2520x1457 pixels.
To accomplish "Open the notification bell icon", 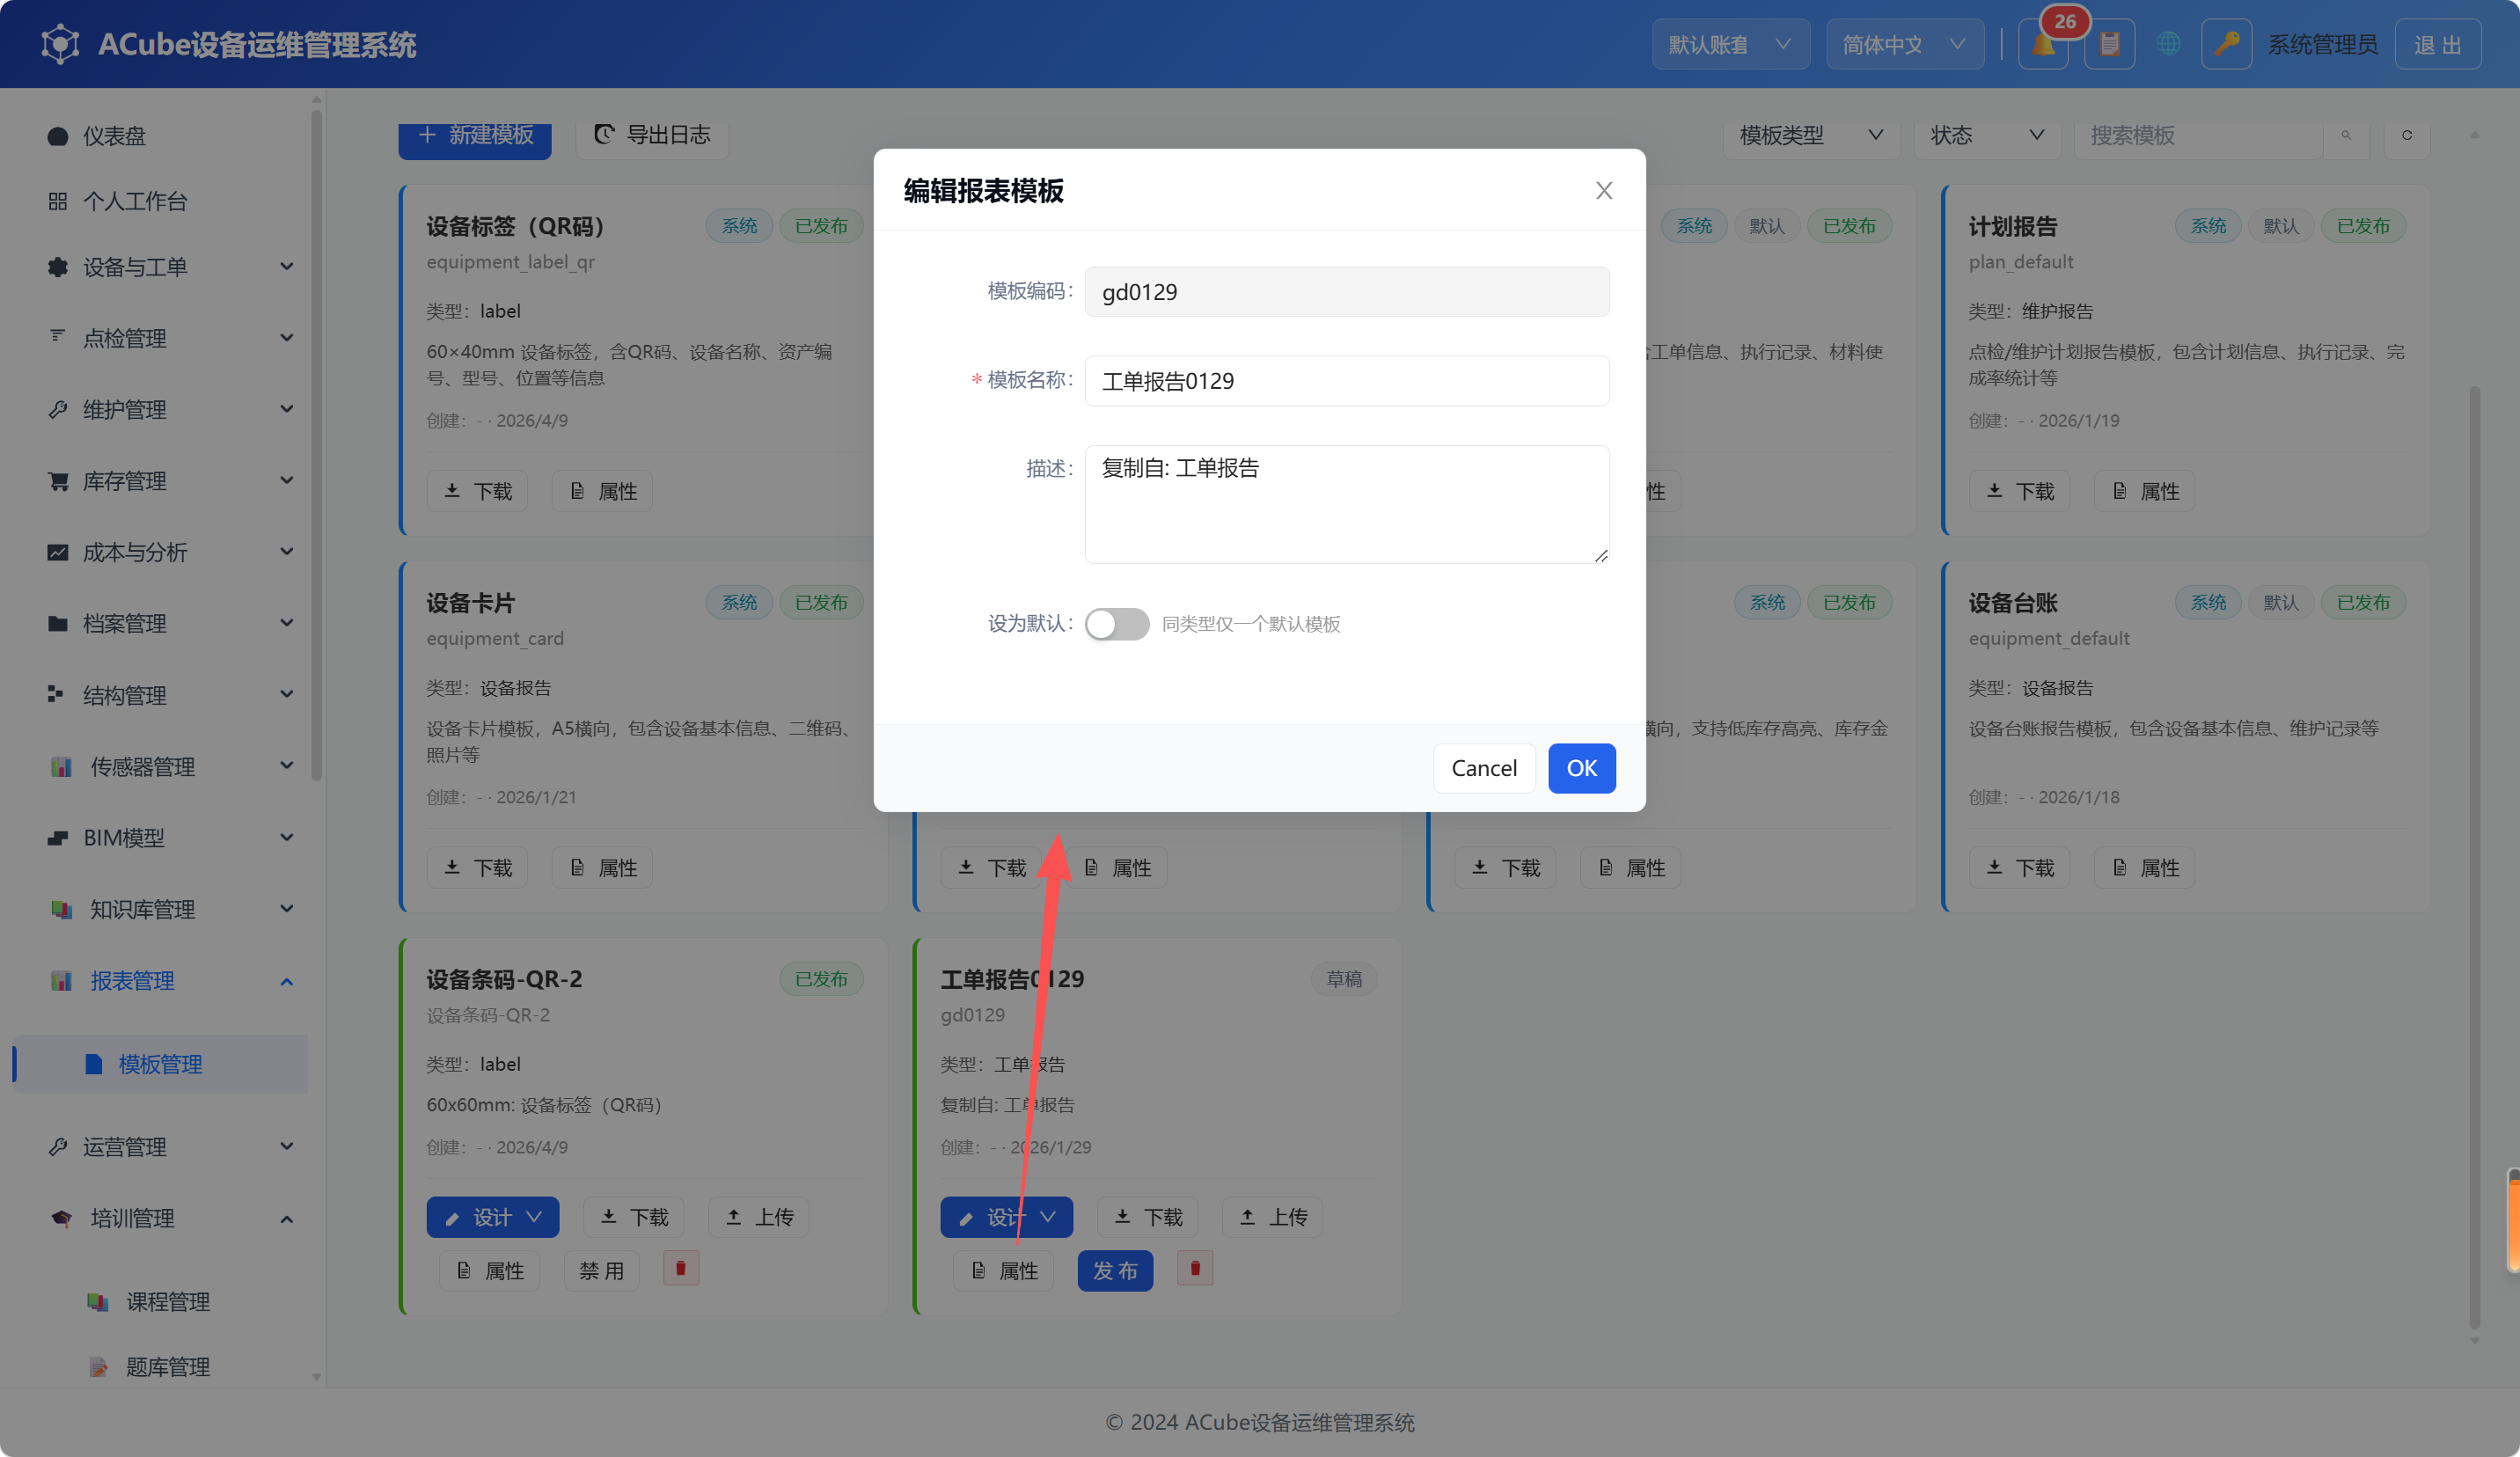I will click(2043, 44).
